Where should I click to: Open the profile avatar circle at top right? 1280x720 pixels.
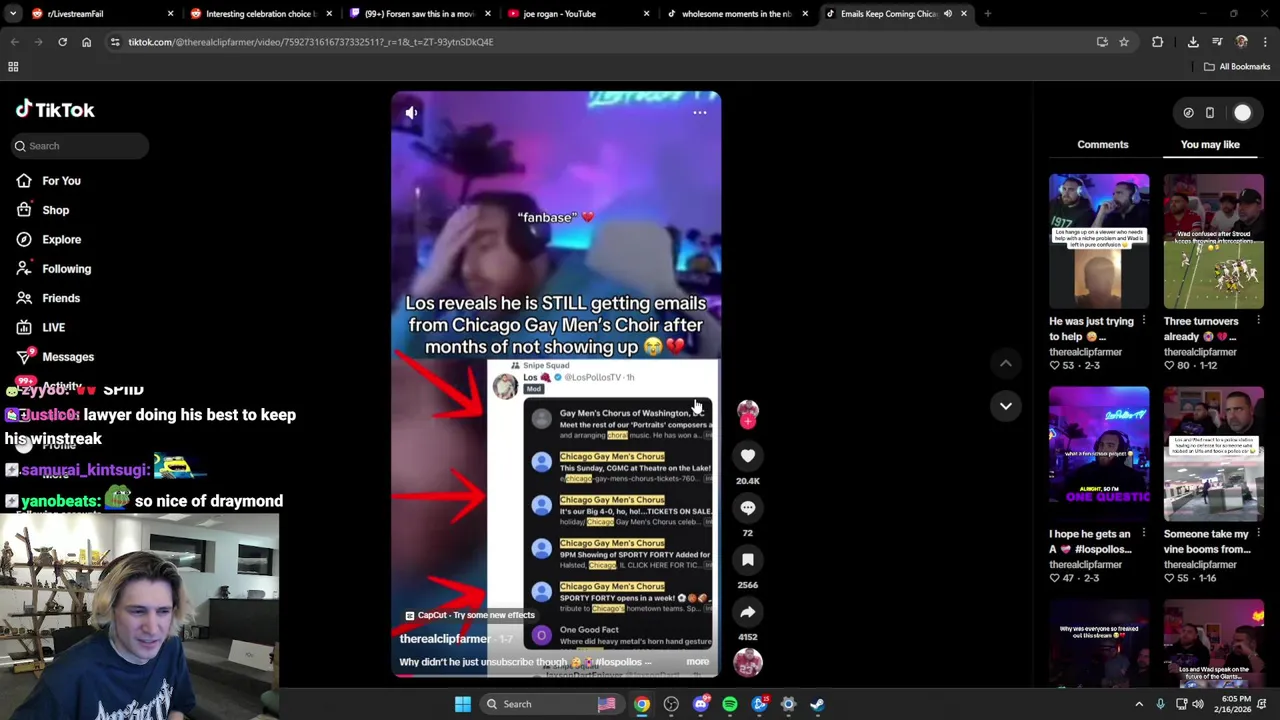(x=1242, y=113)
